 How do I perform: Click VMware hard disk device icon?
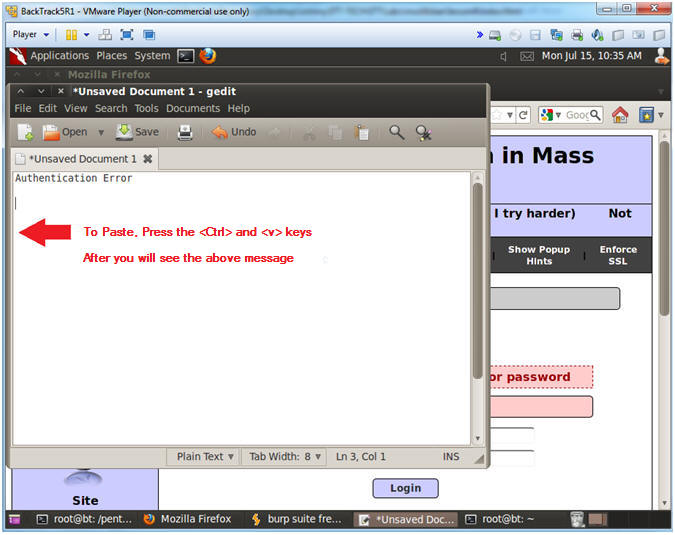click(x=495, y=35)
